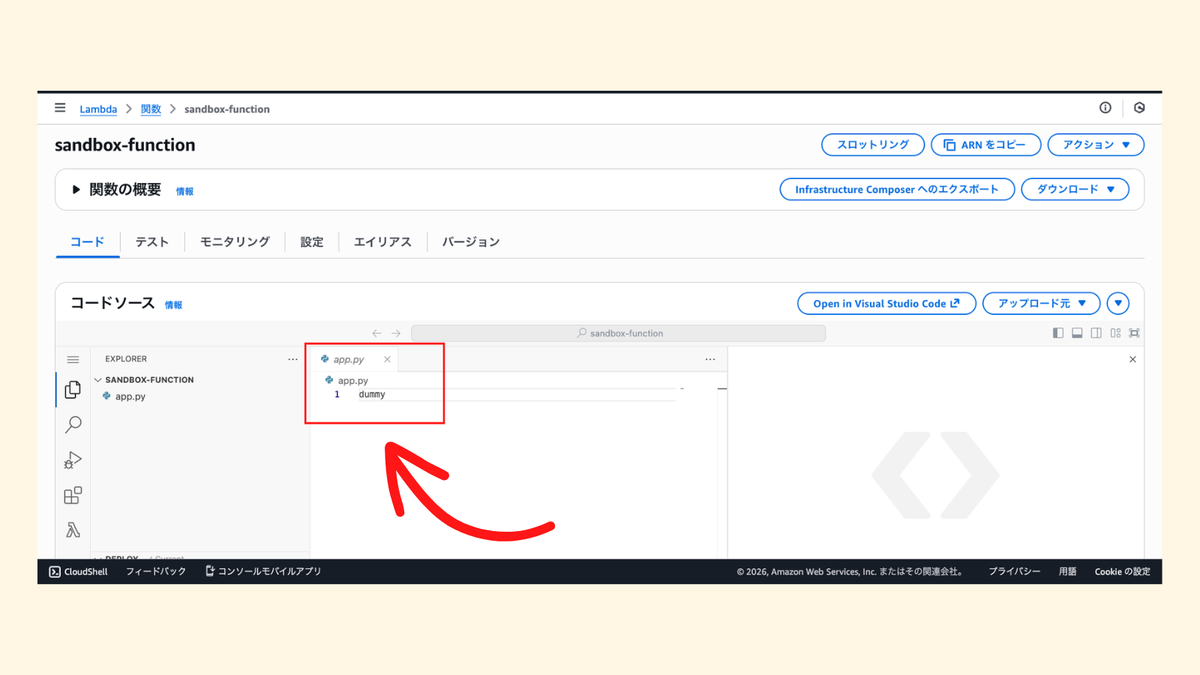The image size is (1200, 675).
Task: Switch to the テスト tab
Action: tap(152, 242)
